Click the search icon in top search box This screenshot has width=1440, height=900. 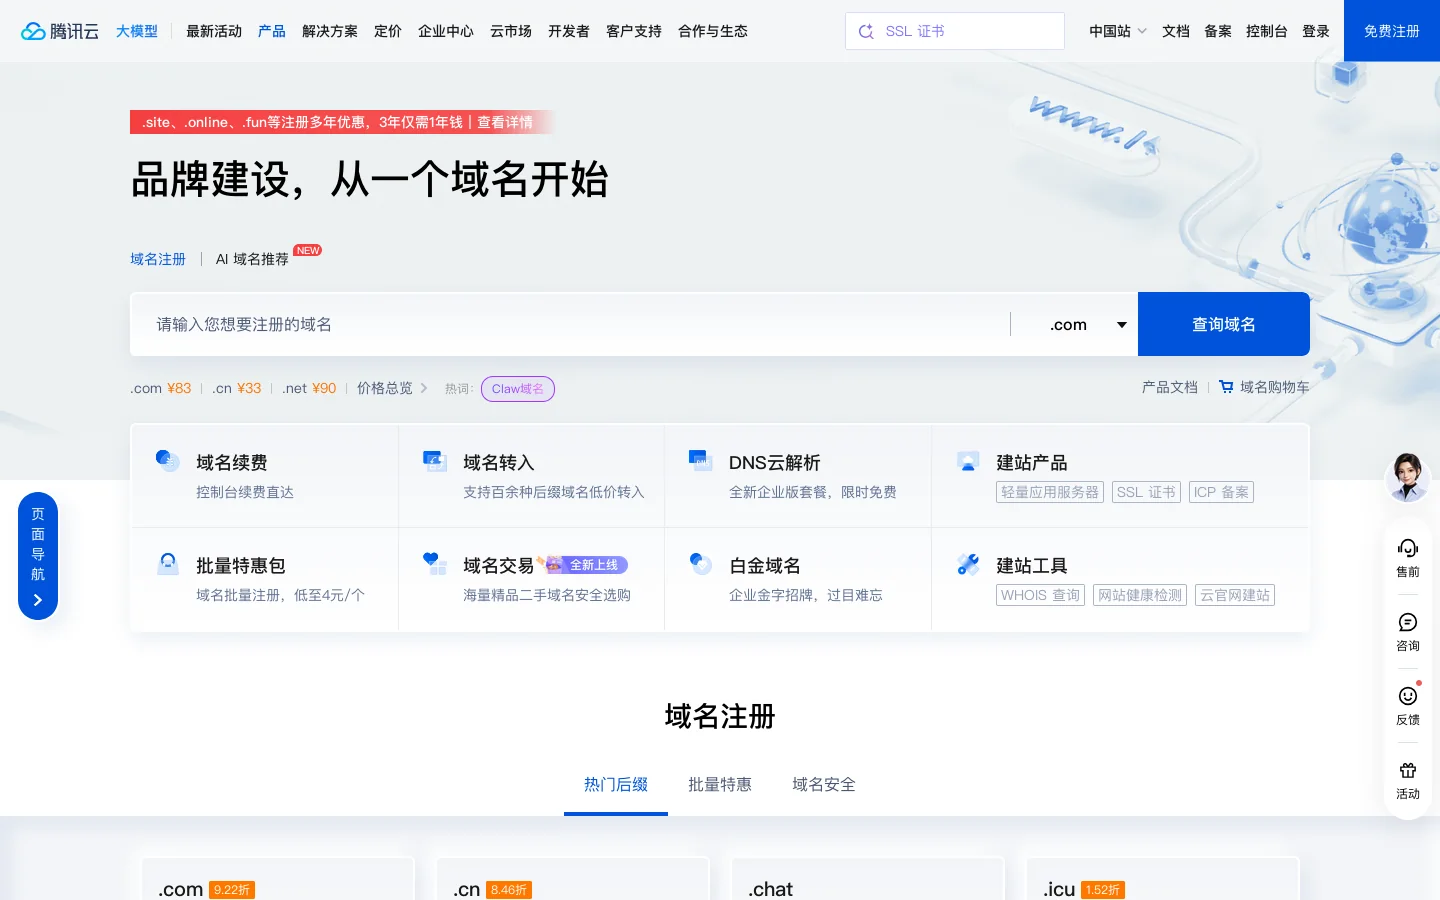pyautogui.click(x=866, y=31)
